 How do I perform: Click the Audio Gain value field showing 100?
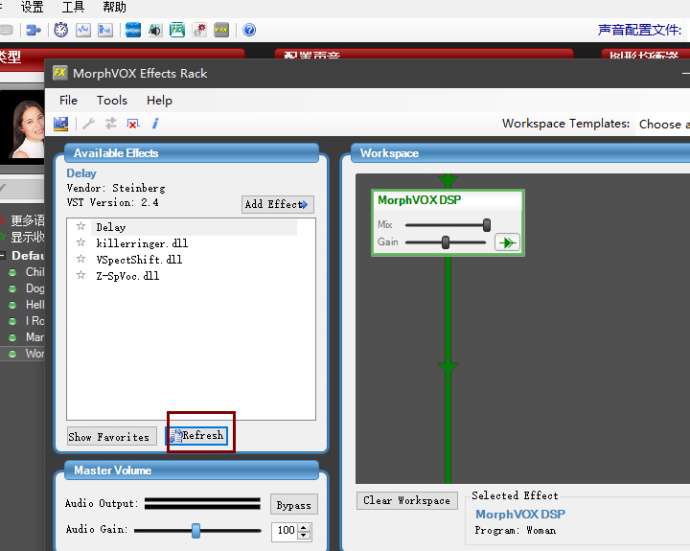click(x=285, y=530)
